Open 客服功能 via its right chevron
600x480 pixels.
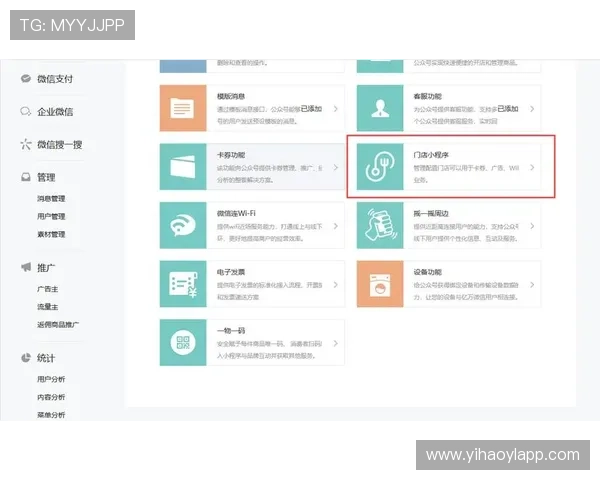[x=532, y=109]
